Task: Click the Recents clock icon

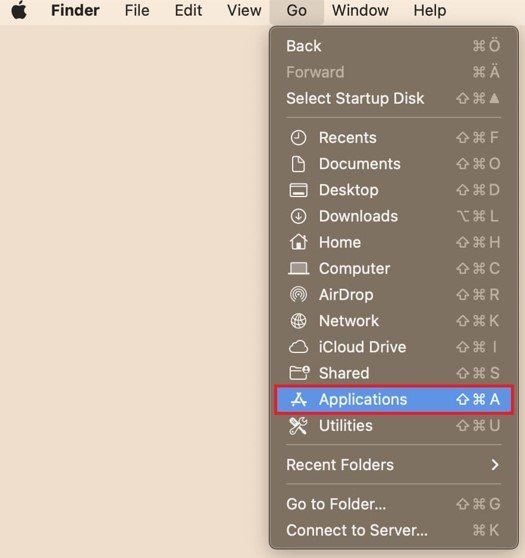Action: (298, 138)
